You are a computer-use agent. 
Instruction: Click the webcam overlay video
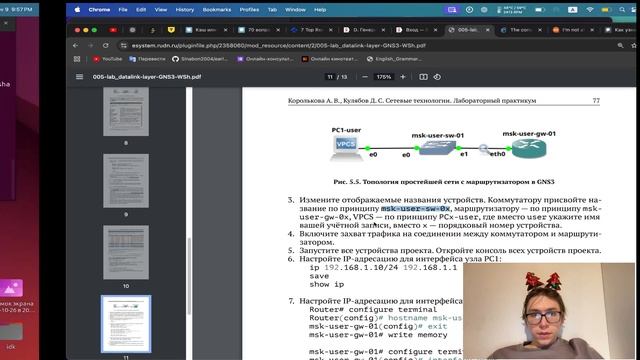[x=549, y=311]
